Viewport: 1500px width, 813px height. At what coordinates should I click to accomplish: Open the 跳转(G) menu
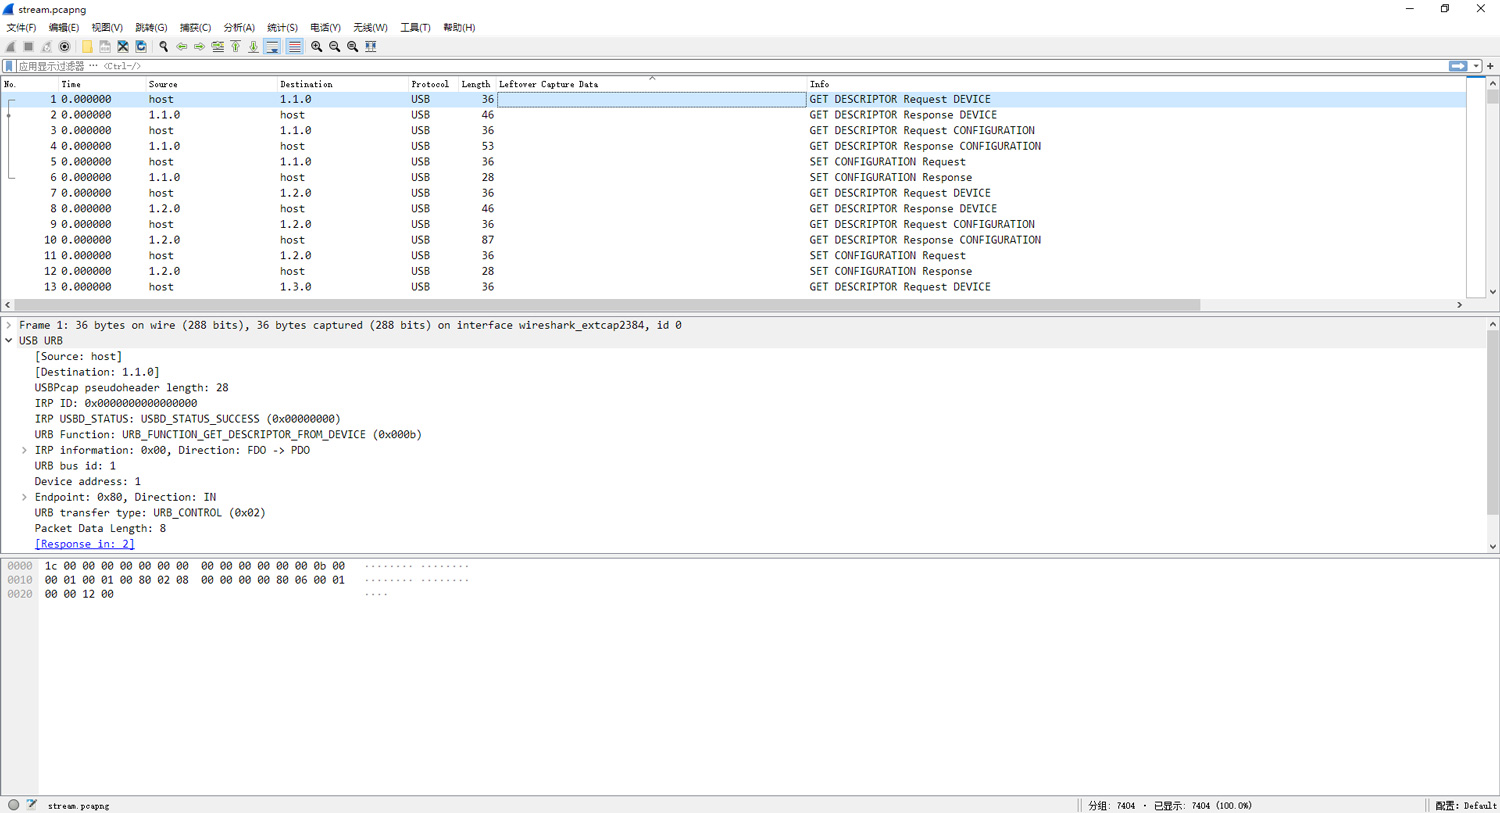coord(151,28)
